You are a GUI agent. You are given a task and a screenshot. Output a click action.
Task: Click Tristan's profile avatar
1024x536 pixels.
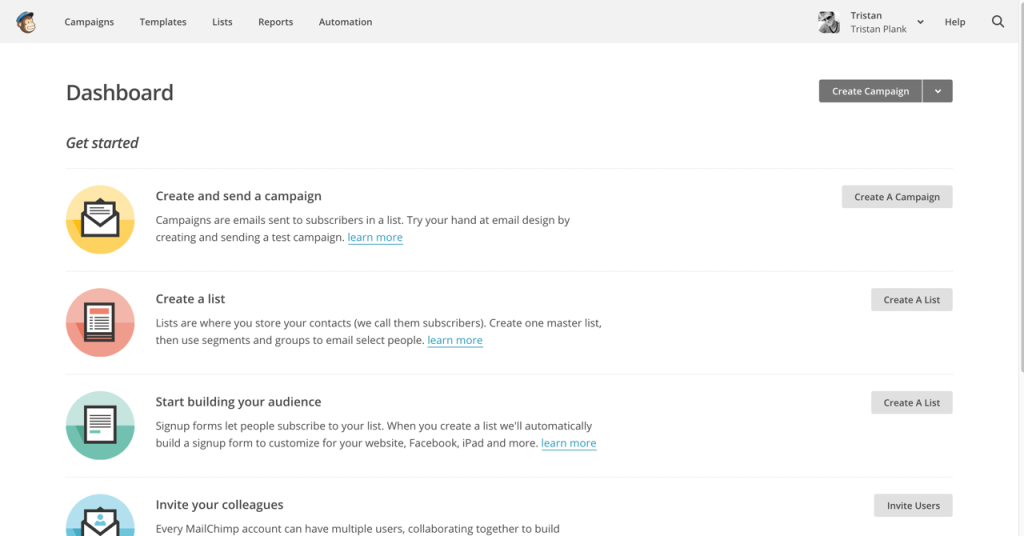point(829,22)
